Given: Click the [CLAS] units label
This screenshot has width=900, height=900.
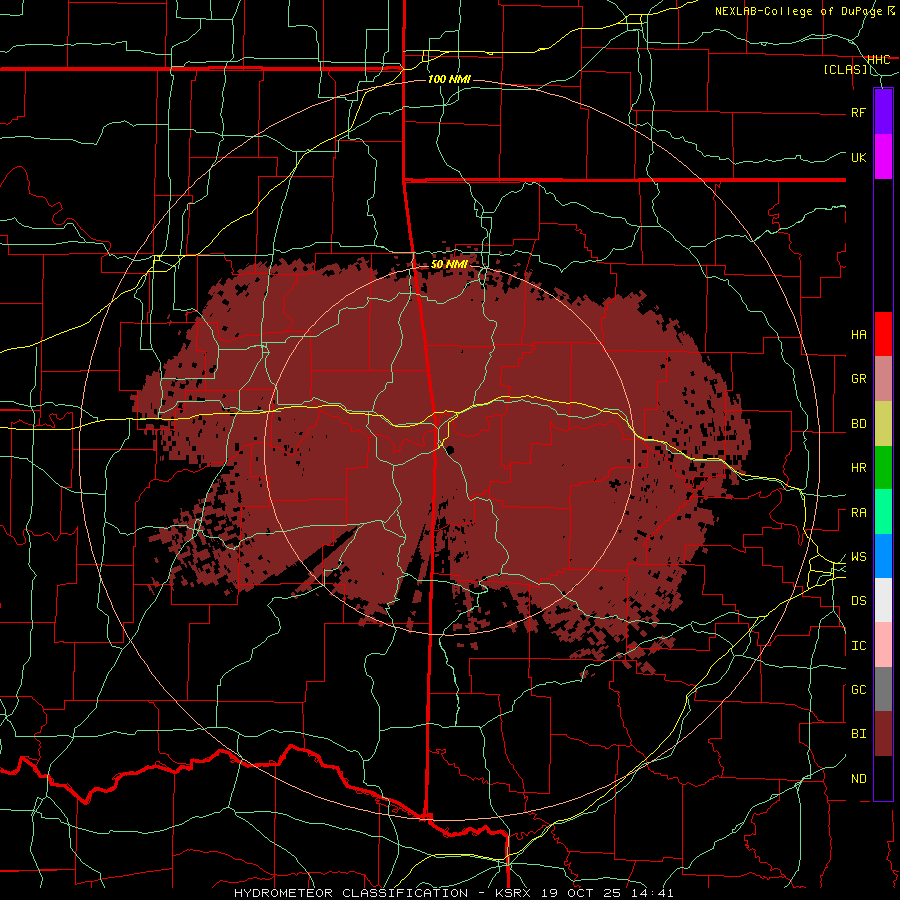Looking at the screenshot, I should pos(845,70).
